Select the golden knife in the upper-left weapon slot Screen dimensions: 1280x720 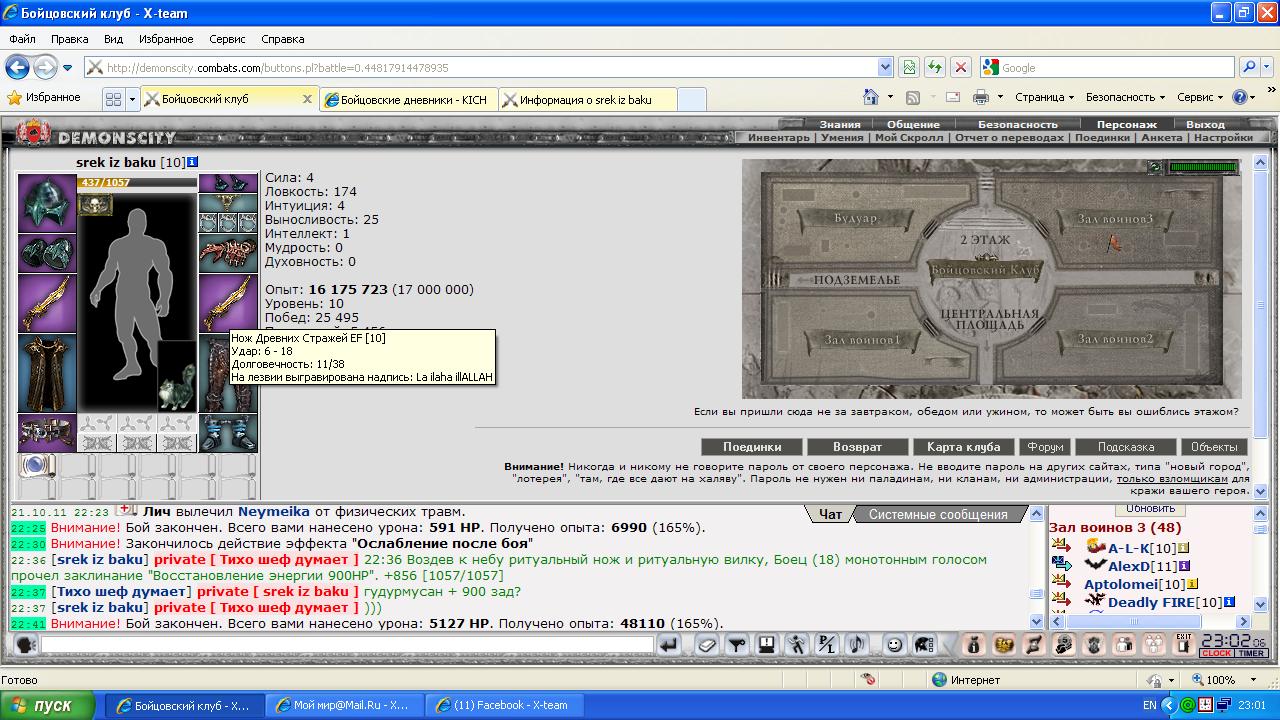(47, 303)
